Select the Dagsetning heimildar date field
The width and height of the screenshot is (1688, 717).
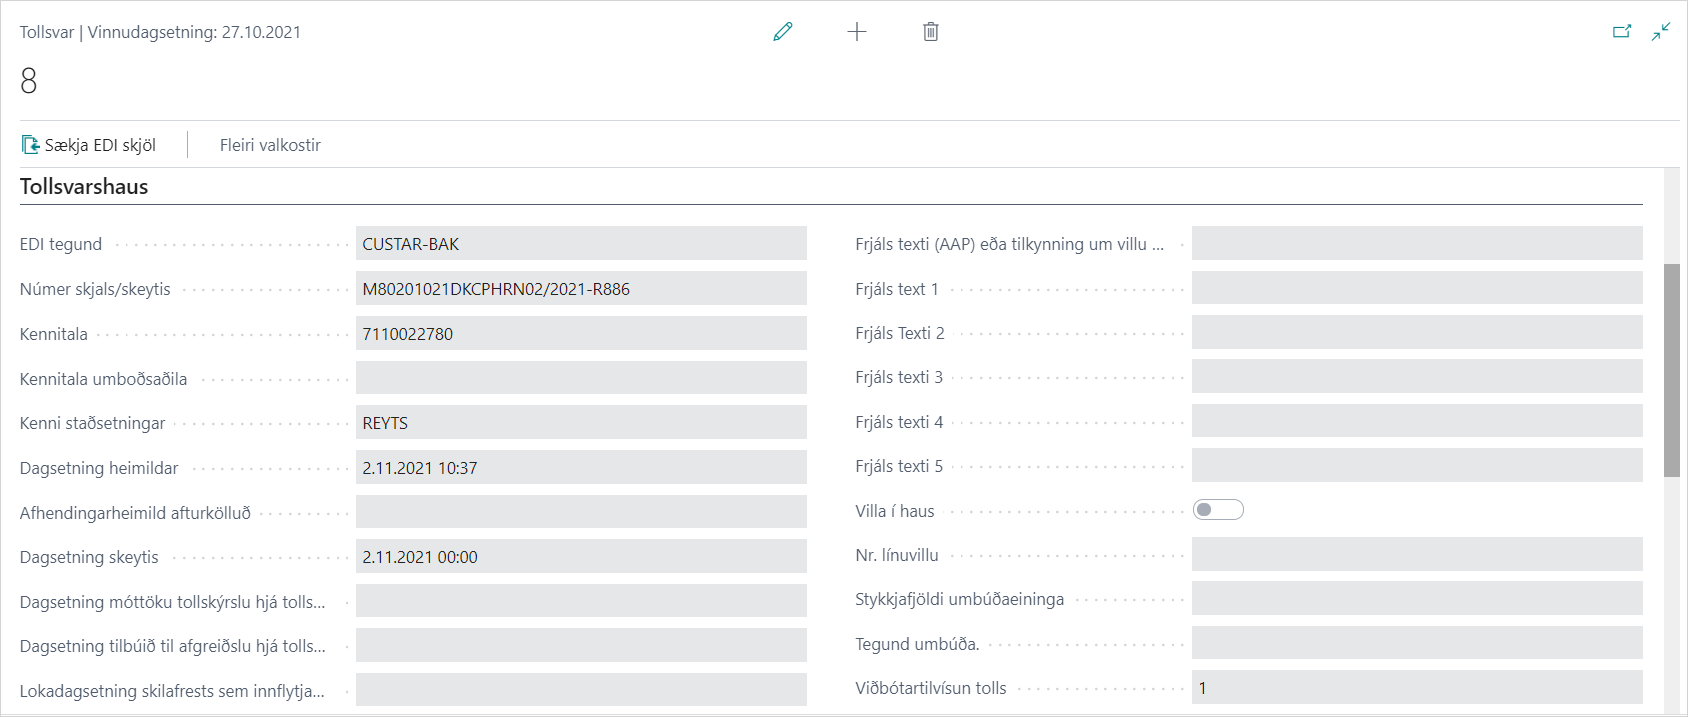[580, 468]
